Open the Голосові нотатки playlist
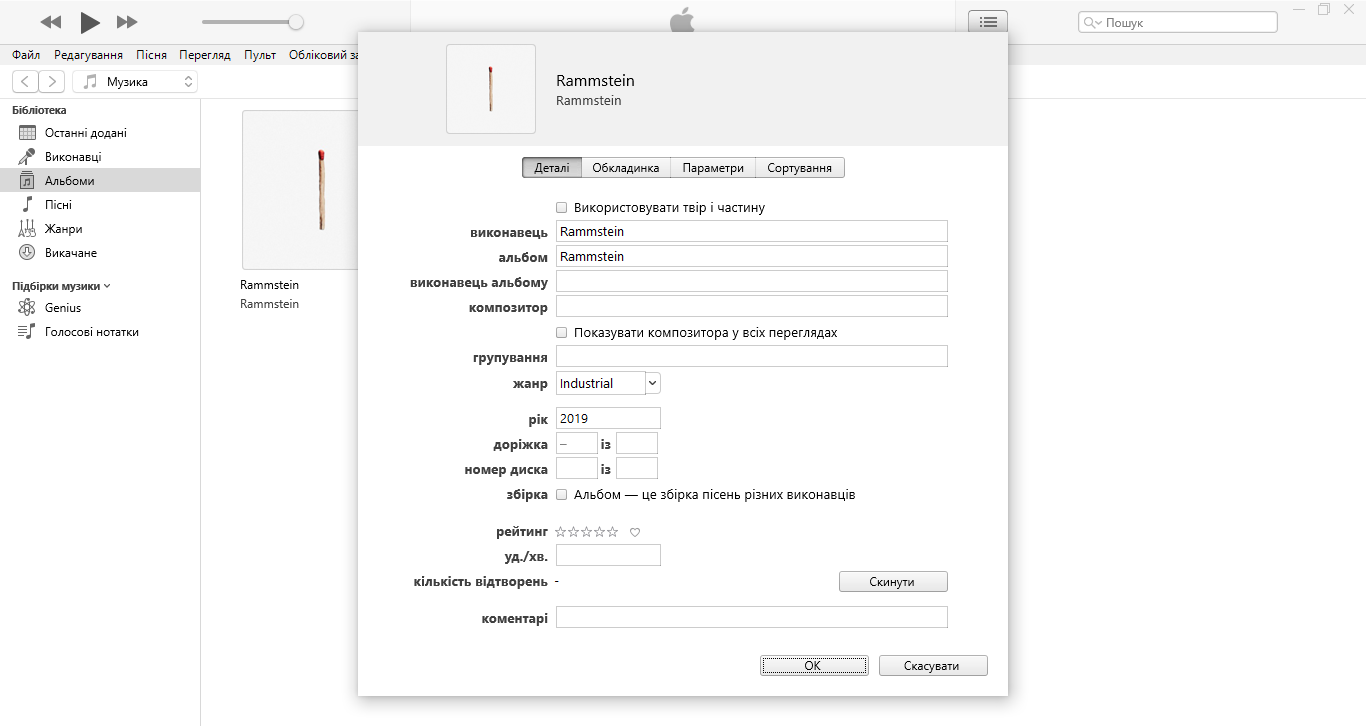This screenshot has height=726, width=1366. [x=100, y=332]
